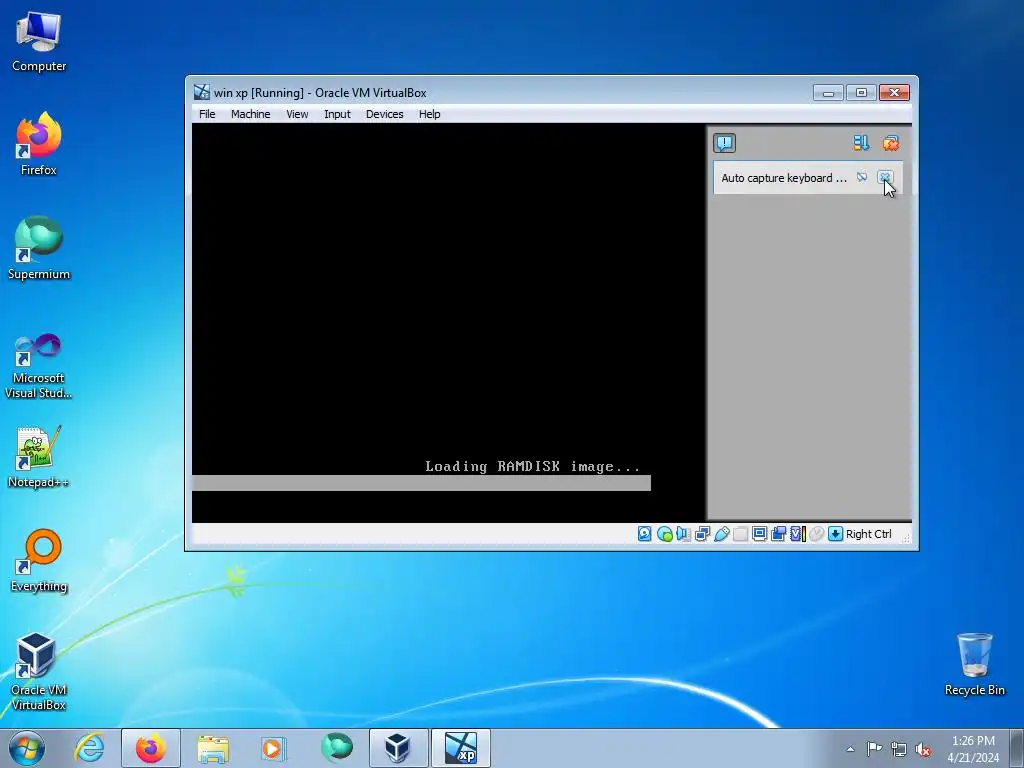
Task: Click inside the VM screen showing Loading RAMDISK
Action: coord(448,323)
